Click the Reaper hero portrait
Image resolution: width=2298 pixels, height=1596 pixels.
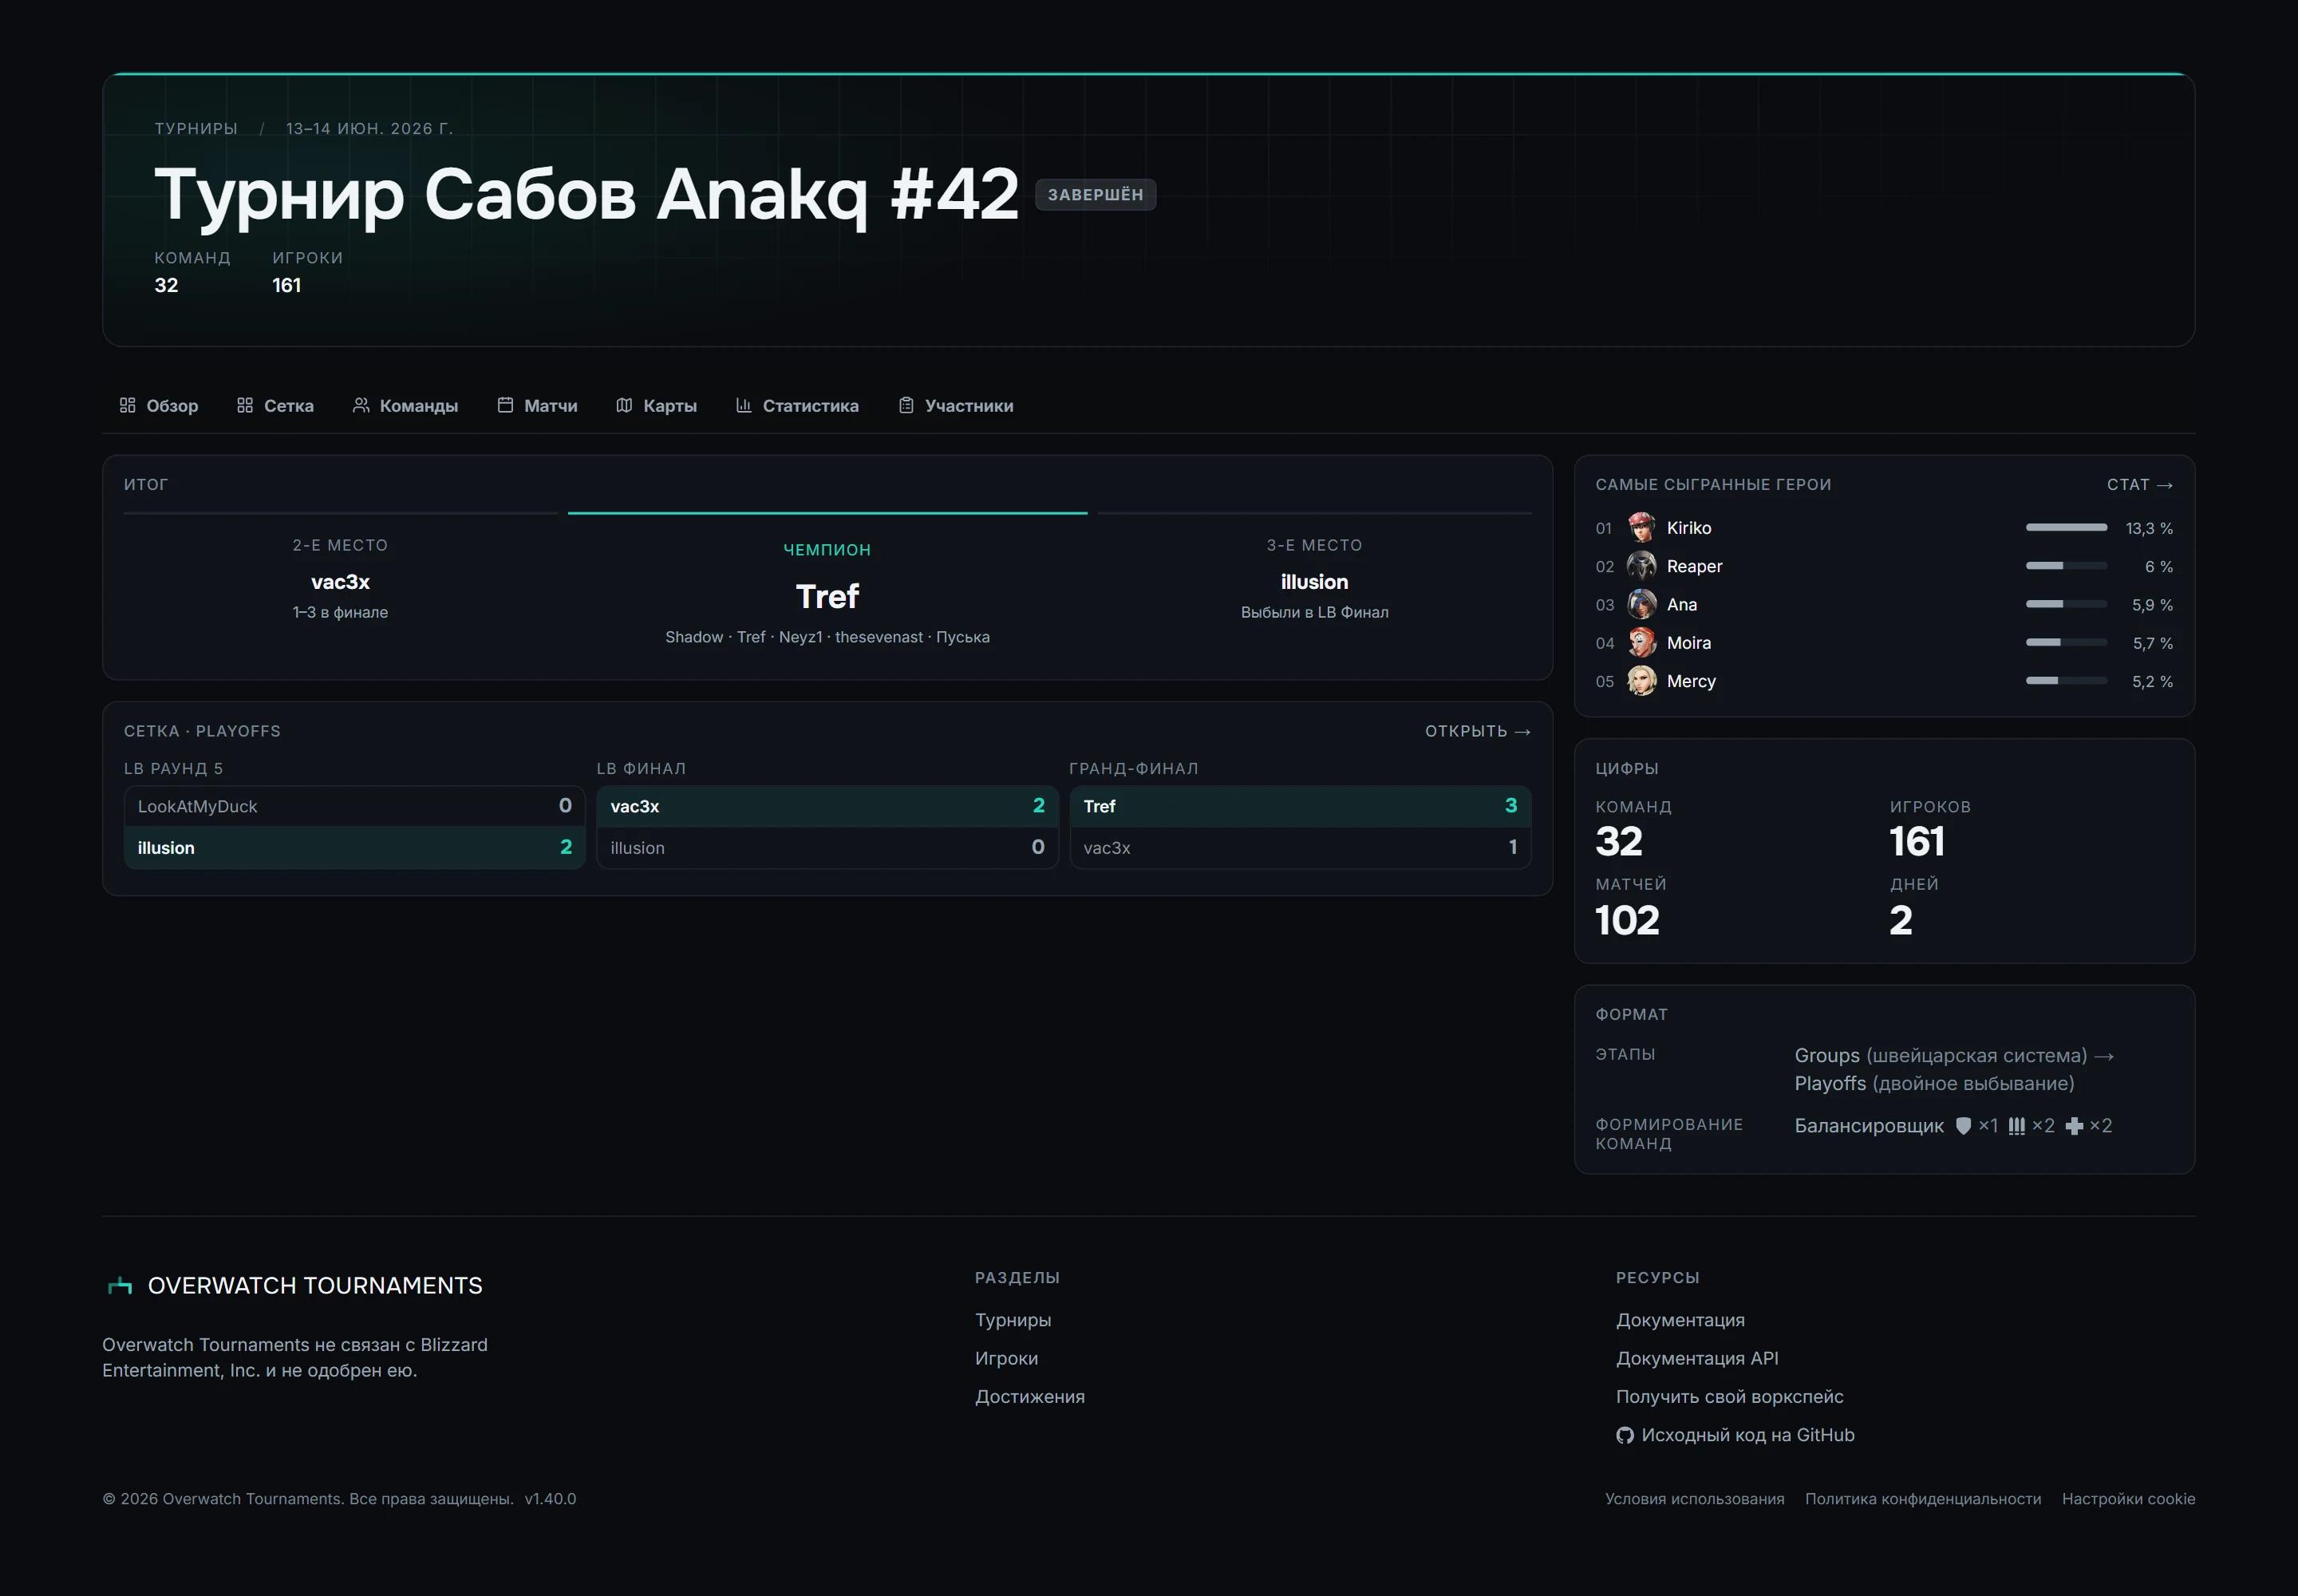click(1641, 566)
